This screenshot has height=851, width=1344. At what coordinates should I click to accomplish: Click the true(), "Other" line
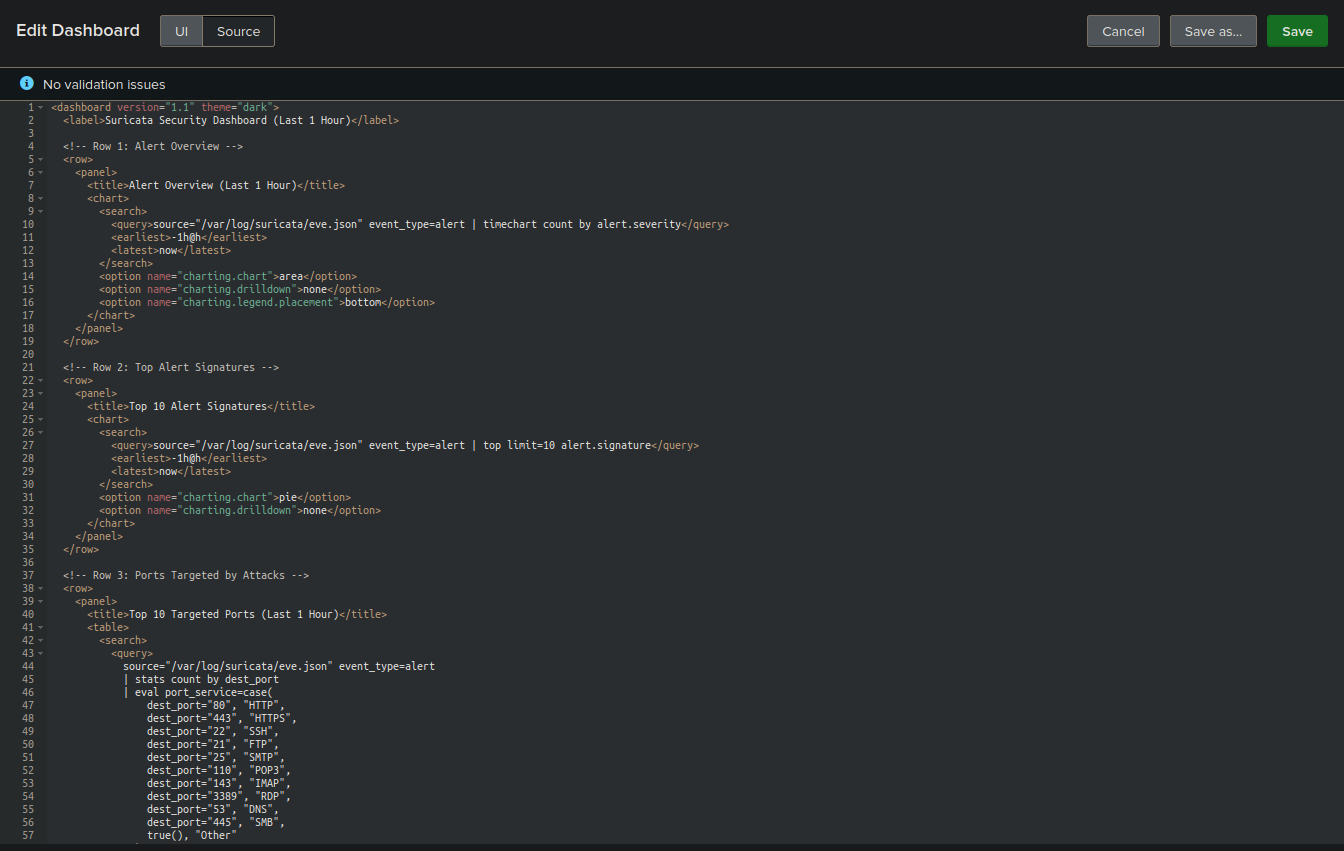(x=192, y=835)
